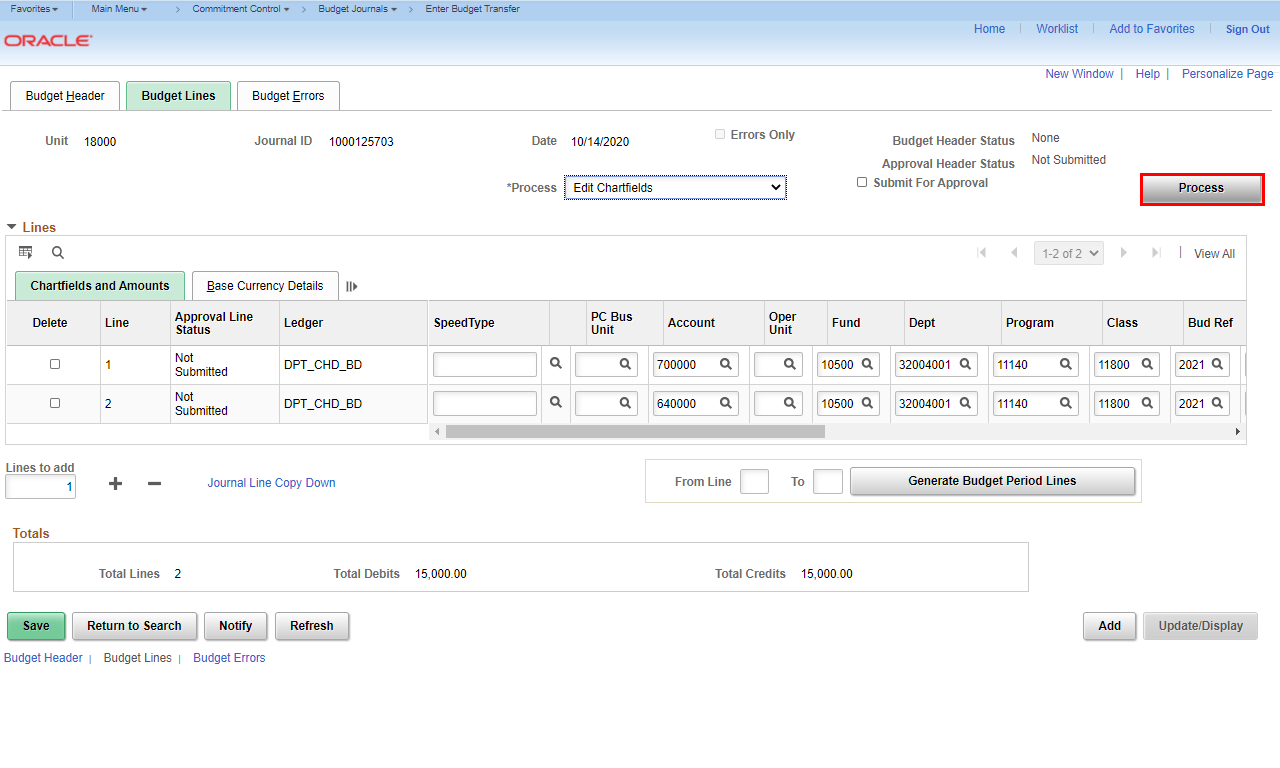Check the Delete checkbox for line 2

55,403
